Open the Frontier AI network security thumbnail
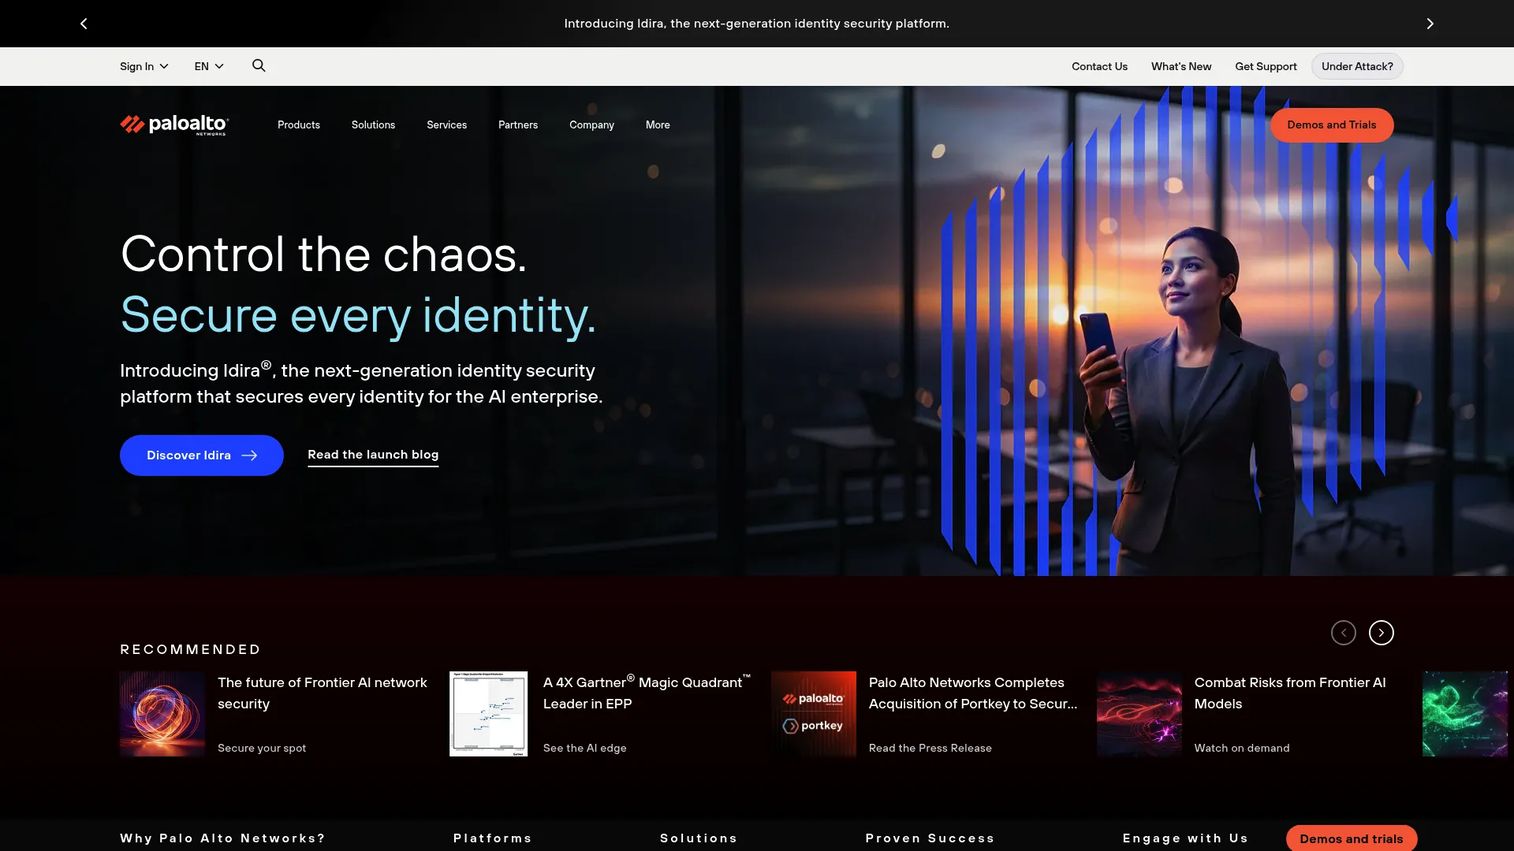Screen dimensions: 1514x851 [162, 714]
